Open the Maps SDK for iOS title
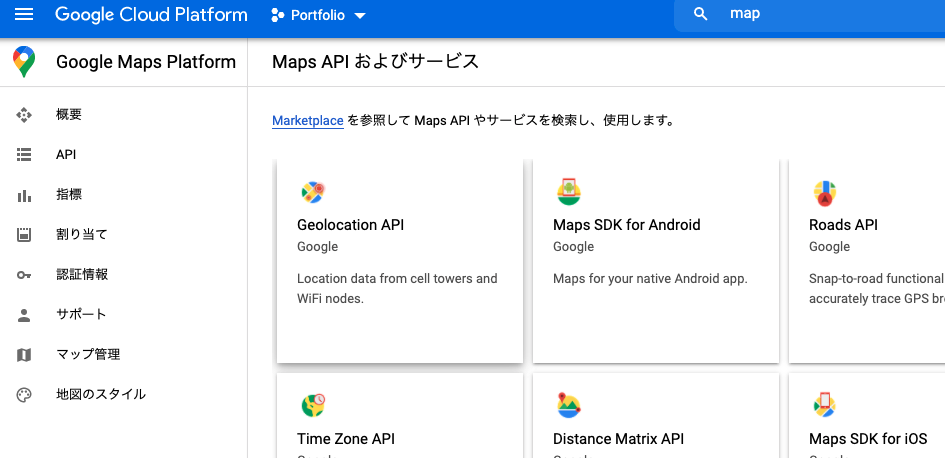Image resolution: width=945 pixels, height=458 pixels. click(868, 439)
